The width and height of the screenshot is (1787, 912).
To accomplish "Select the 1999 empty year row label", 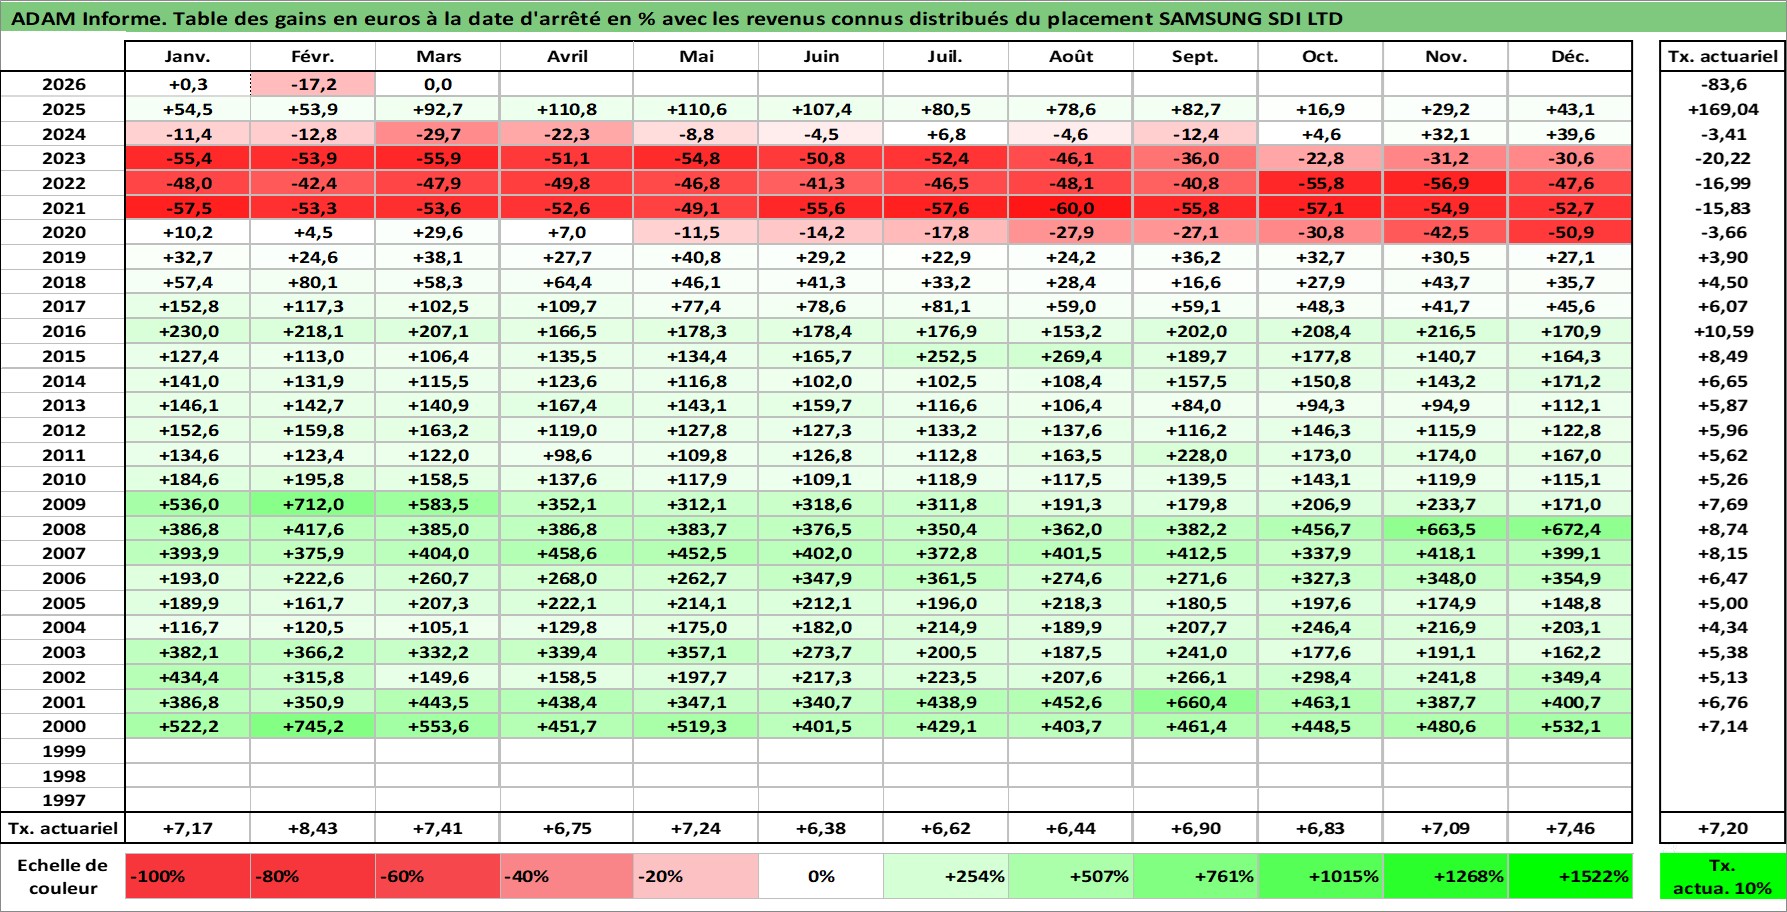I will (x=63, y=751).
